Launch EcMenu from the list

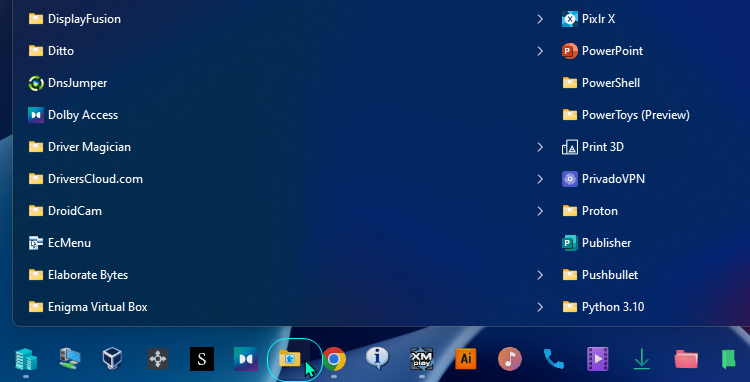pyautogui.click(x=60, y=243)
